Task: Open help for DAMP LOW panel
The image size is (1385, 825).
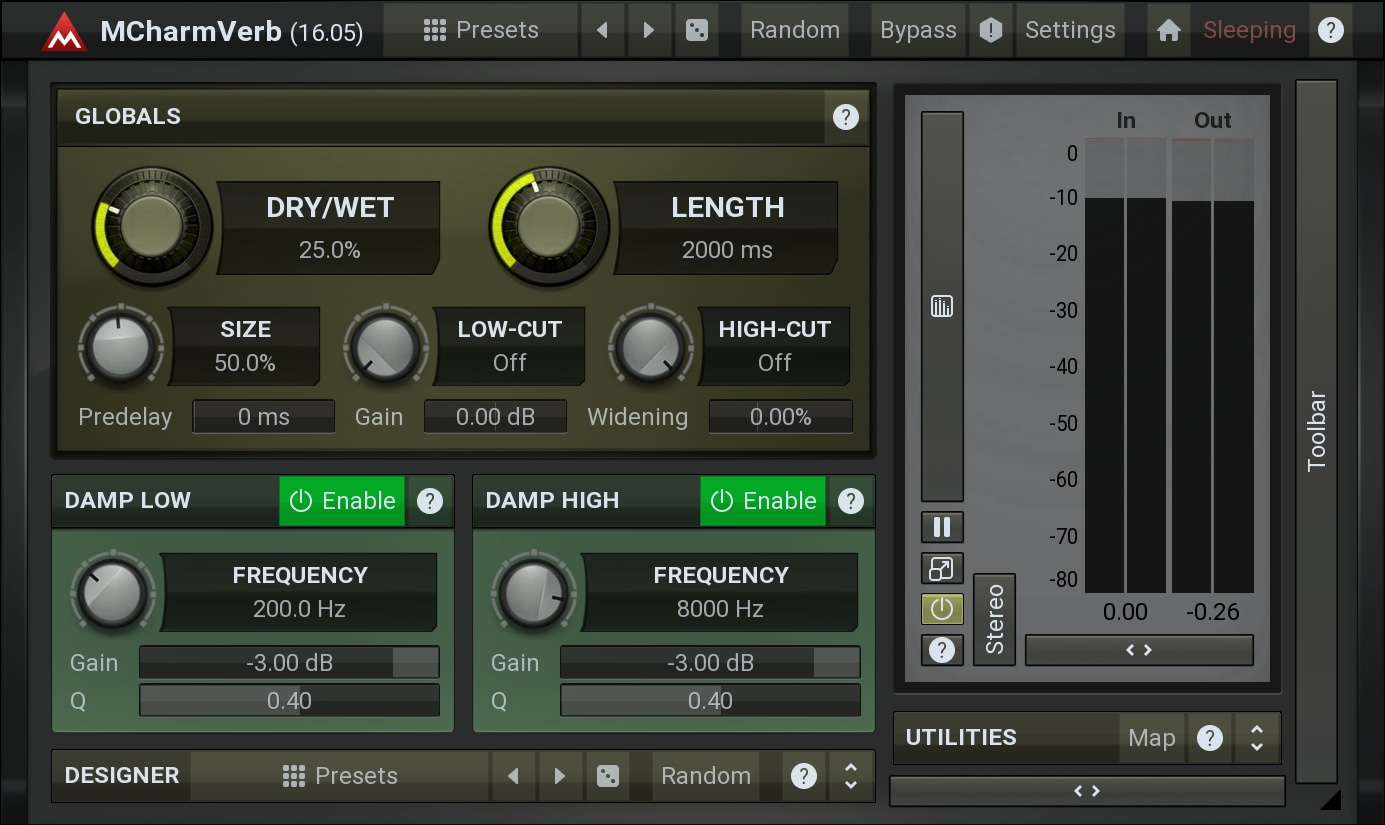Action: tap(430, 501)
